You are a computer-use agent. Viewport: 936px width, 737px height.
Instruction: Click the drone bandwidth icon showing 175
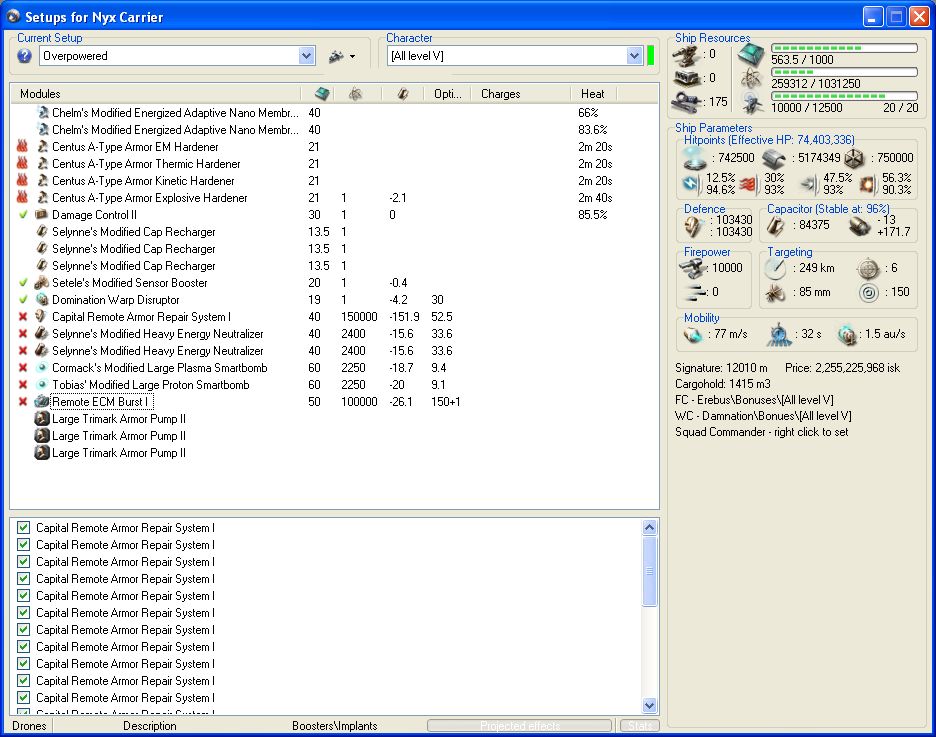pos(686,102)
